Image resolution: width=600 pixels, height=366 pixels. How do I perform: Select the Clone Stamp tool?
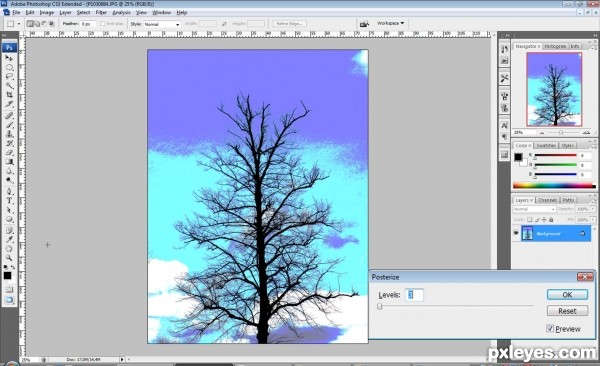9,134
